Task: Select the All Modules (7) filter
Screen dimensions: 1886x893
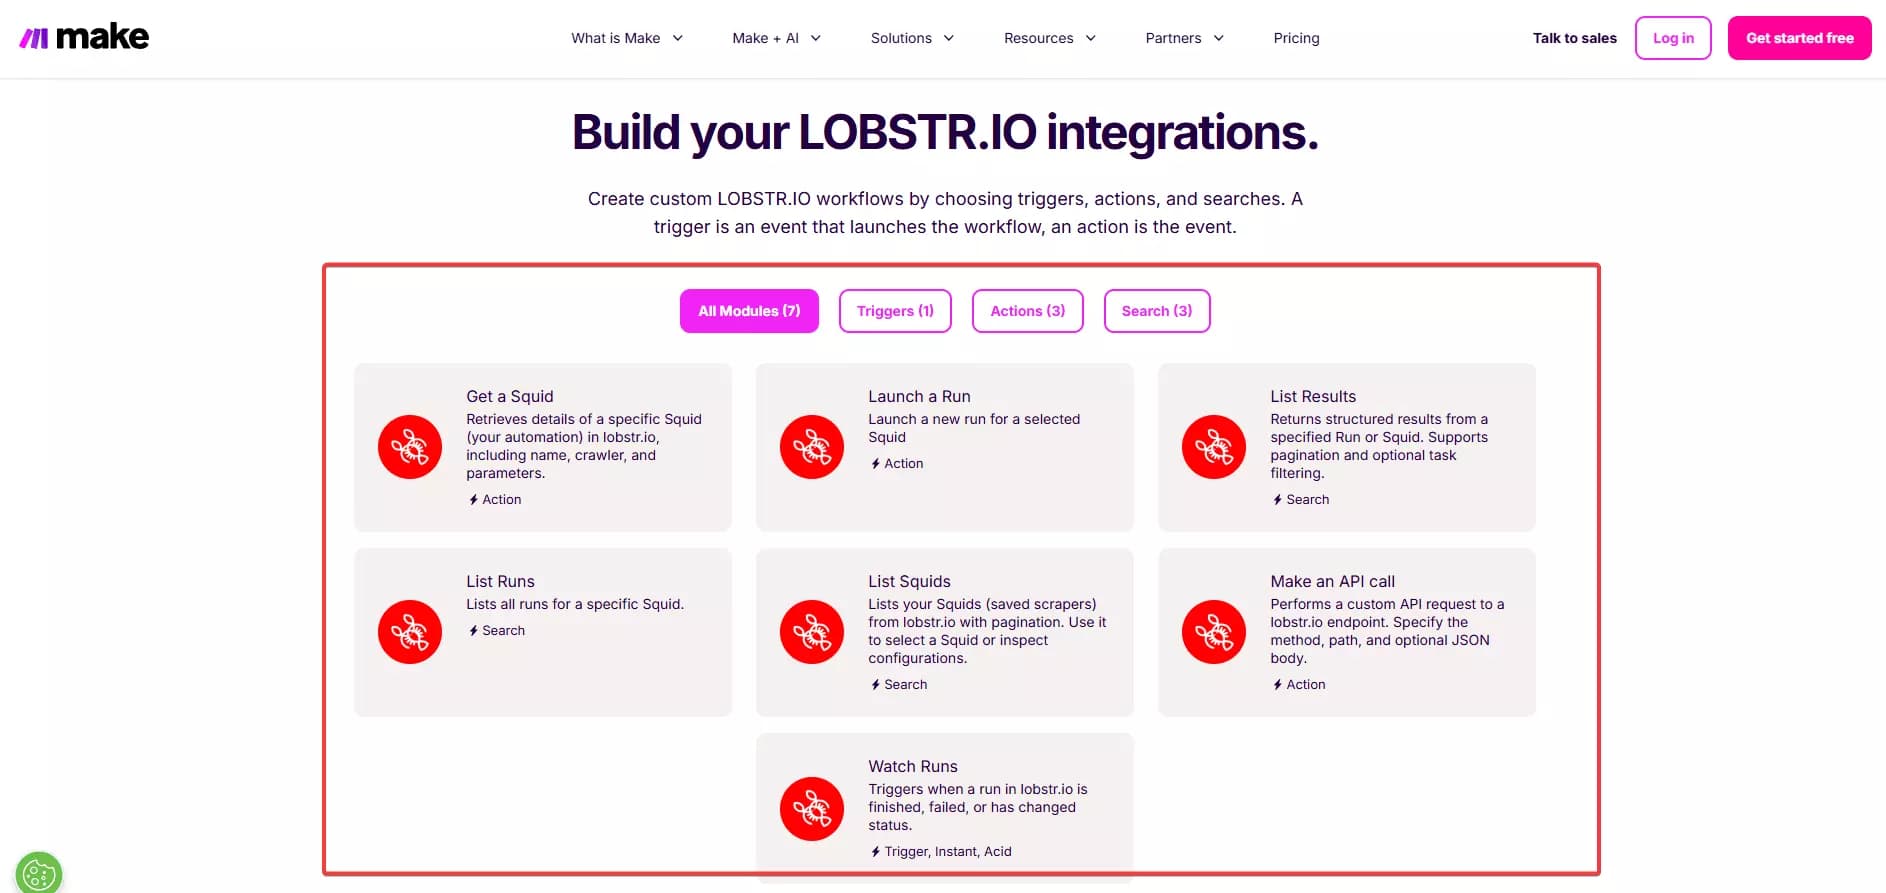Action: click(x=749, y=311)
